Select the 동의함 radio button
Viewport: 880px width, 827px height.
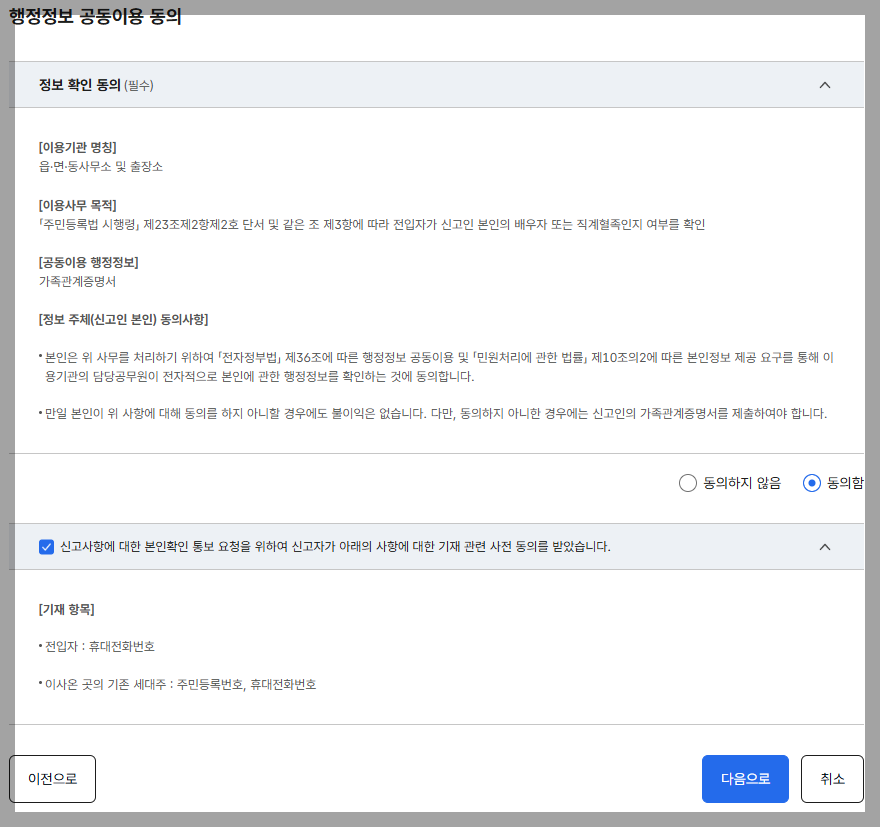812,483
